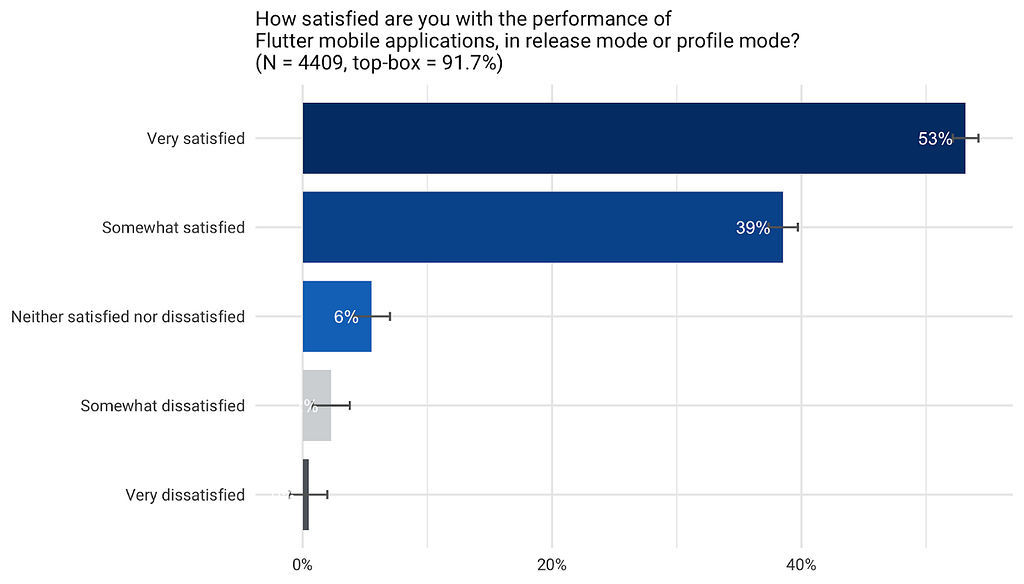
Task: Click the N = 4409 top-box subtitle
Action: point(379,63)
